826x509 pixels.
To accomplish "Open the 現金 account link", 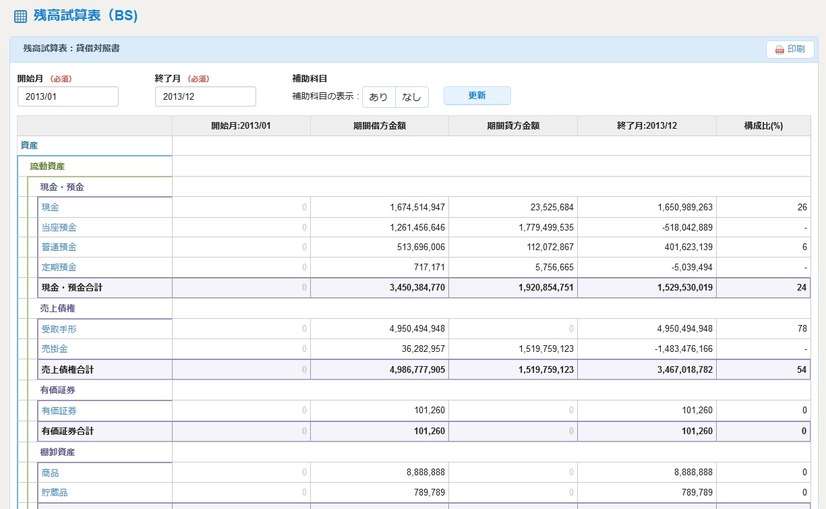I will pos(50,207).
